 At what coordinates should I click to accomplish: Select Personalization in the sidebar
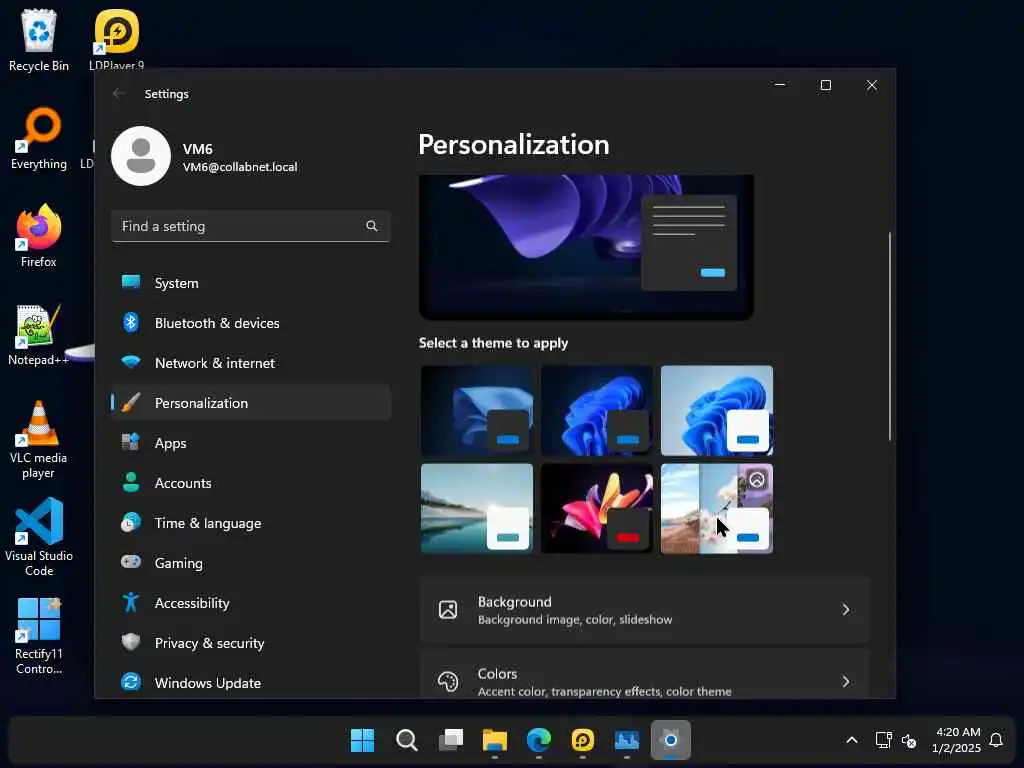point(251,402)
